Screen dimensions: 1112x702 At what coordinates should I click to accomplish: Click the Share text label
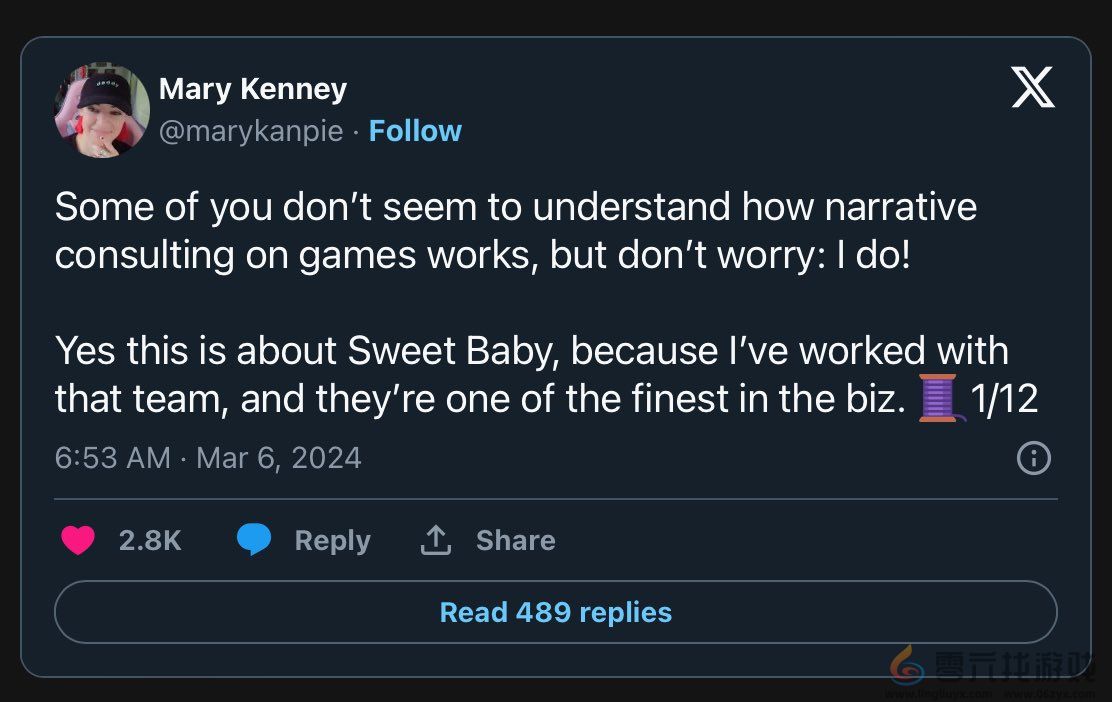tap(515, 541)
